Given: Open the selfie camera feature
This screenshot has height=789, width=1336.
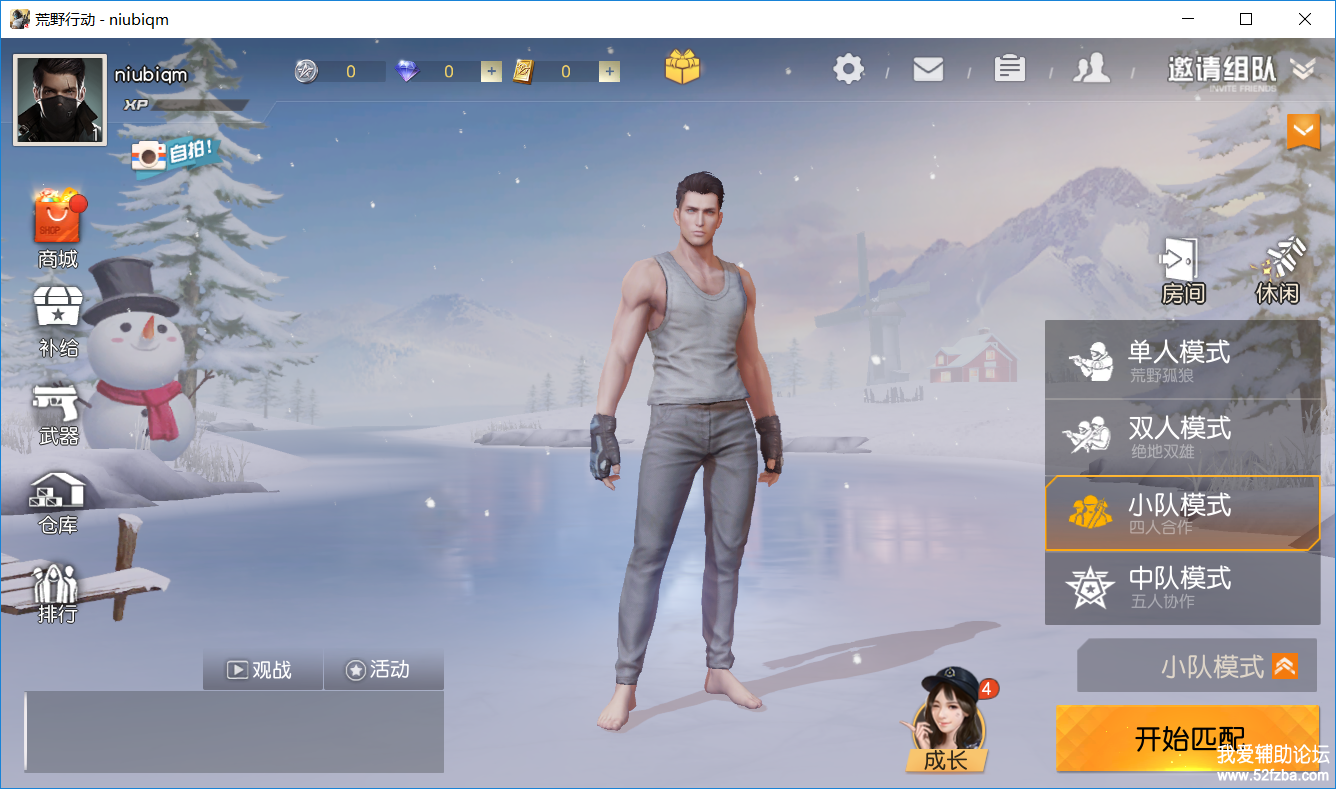Looking at the screenshot, I should pyautogui.click(x=174, y=155).
